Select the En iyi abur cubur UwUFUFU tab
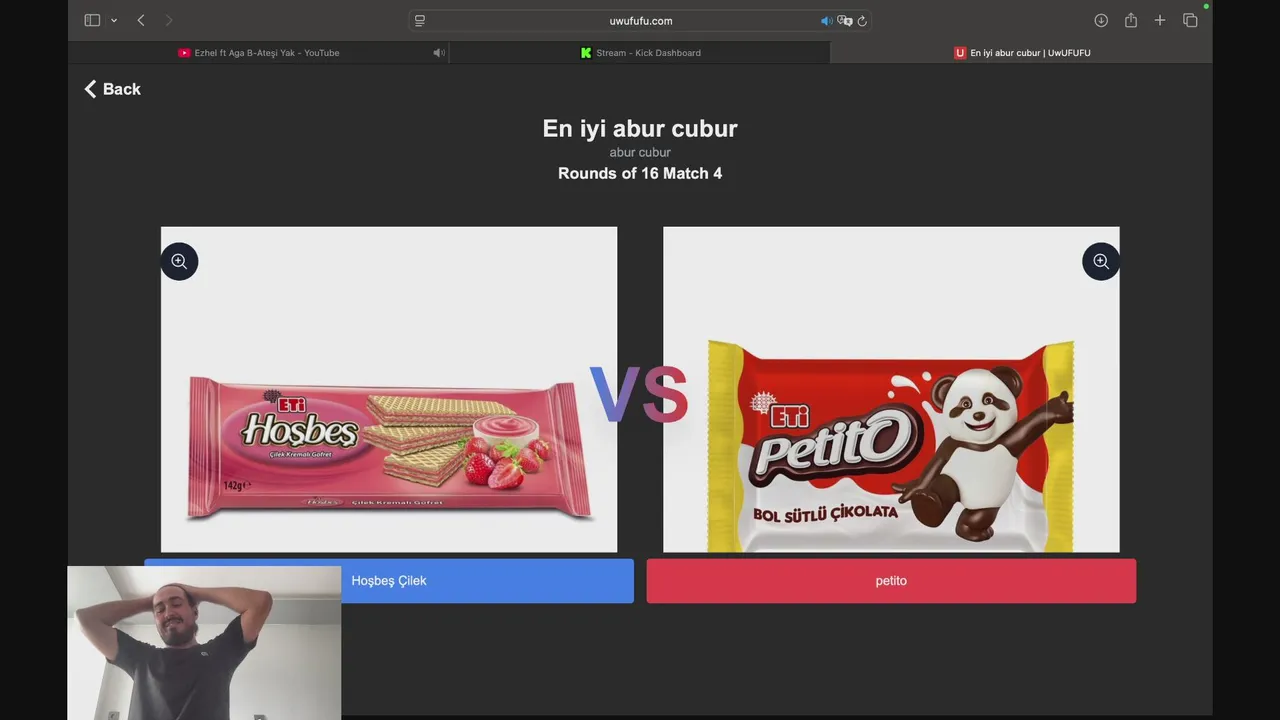This screenshot has width=1280, height=720. (x=1021, y=53)
